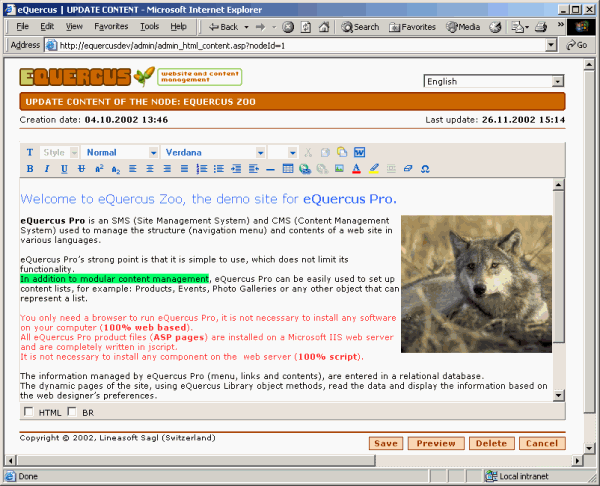The width and height of the screenshot is (600, 486).
Task: Expand the Verdana font dropdown
Action: (x=211, y=152)
